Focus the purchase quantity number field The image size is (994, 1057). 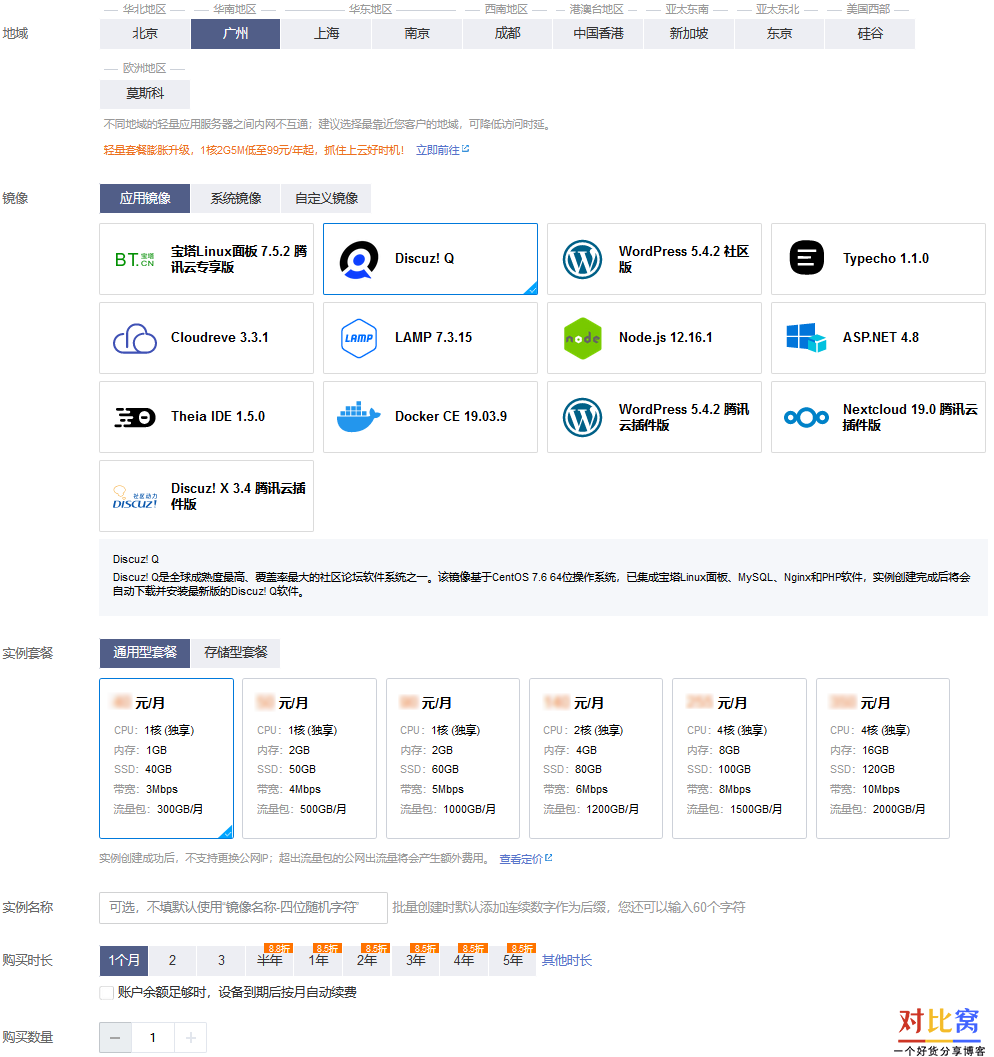153,1037
